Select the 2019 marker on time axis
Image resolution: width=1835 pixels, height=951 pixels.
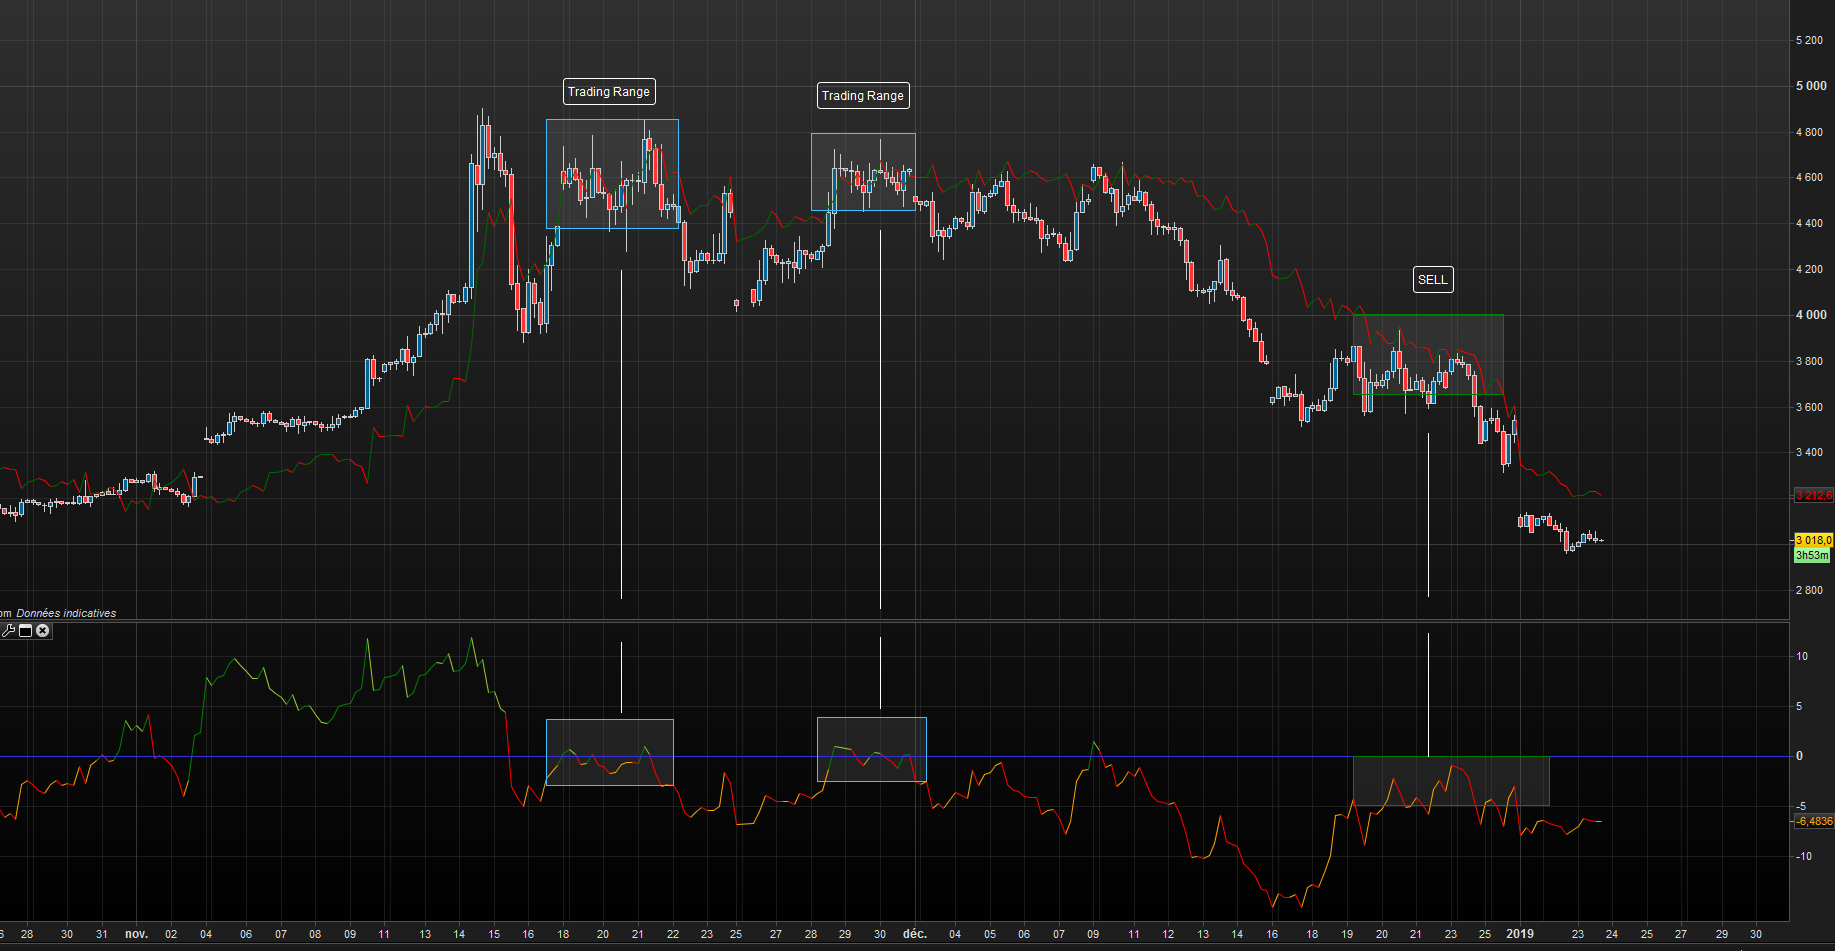point(1519,934)
